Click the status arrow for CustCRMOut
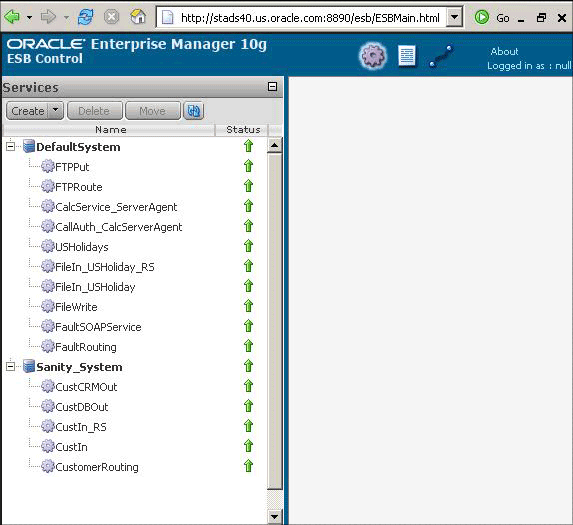Viewport: 573px width, 525px height. [x=248, y=386]
